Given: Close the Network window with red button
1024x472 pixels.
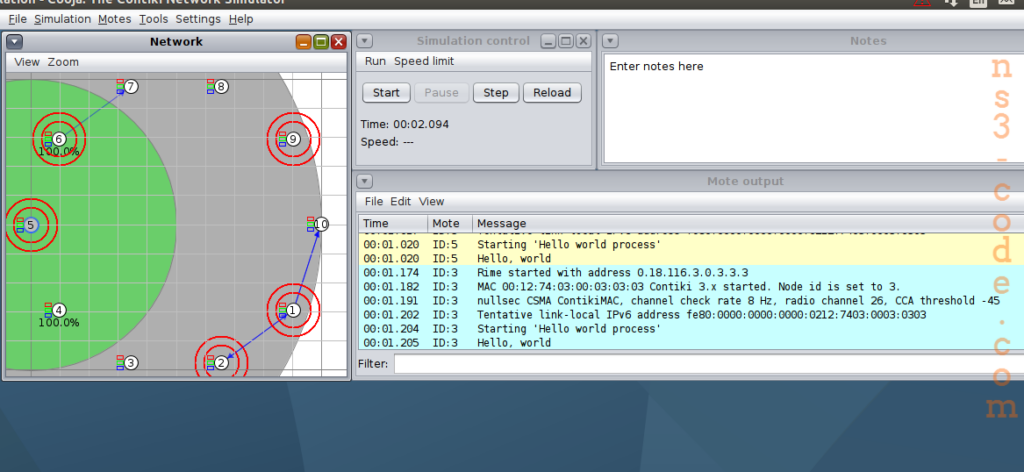Looking at the screenshot, I should 338,42.
